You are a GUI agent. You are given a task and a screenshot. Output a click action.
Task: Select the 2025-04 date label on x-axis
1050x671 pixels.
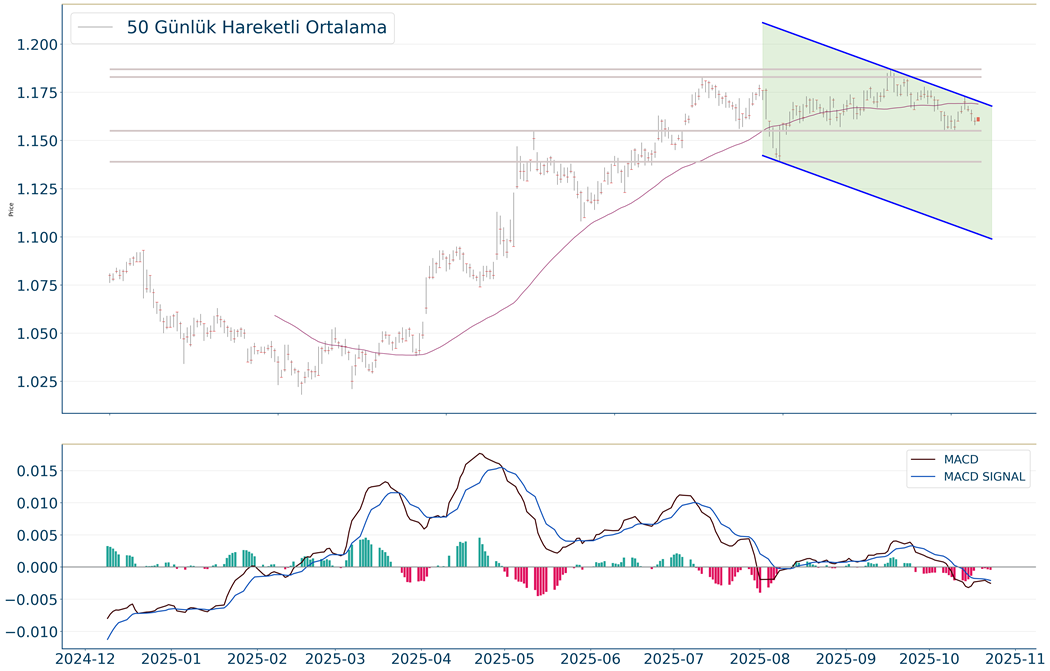pos(422,658)
